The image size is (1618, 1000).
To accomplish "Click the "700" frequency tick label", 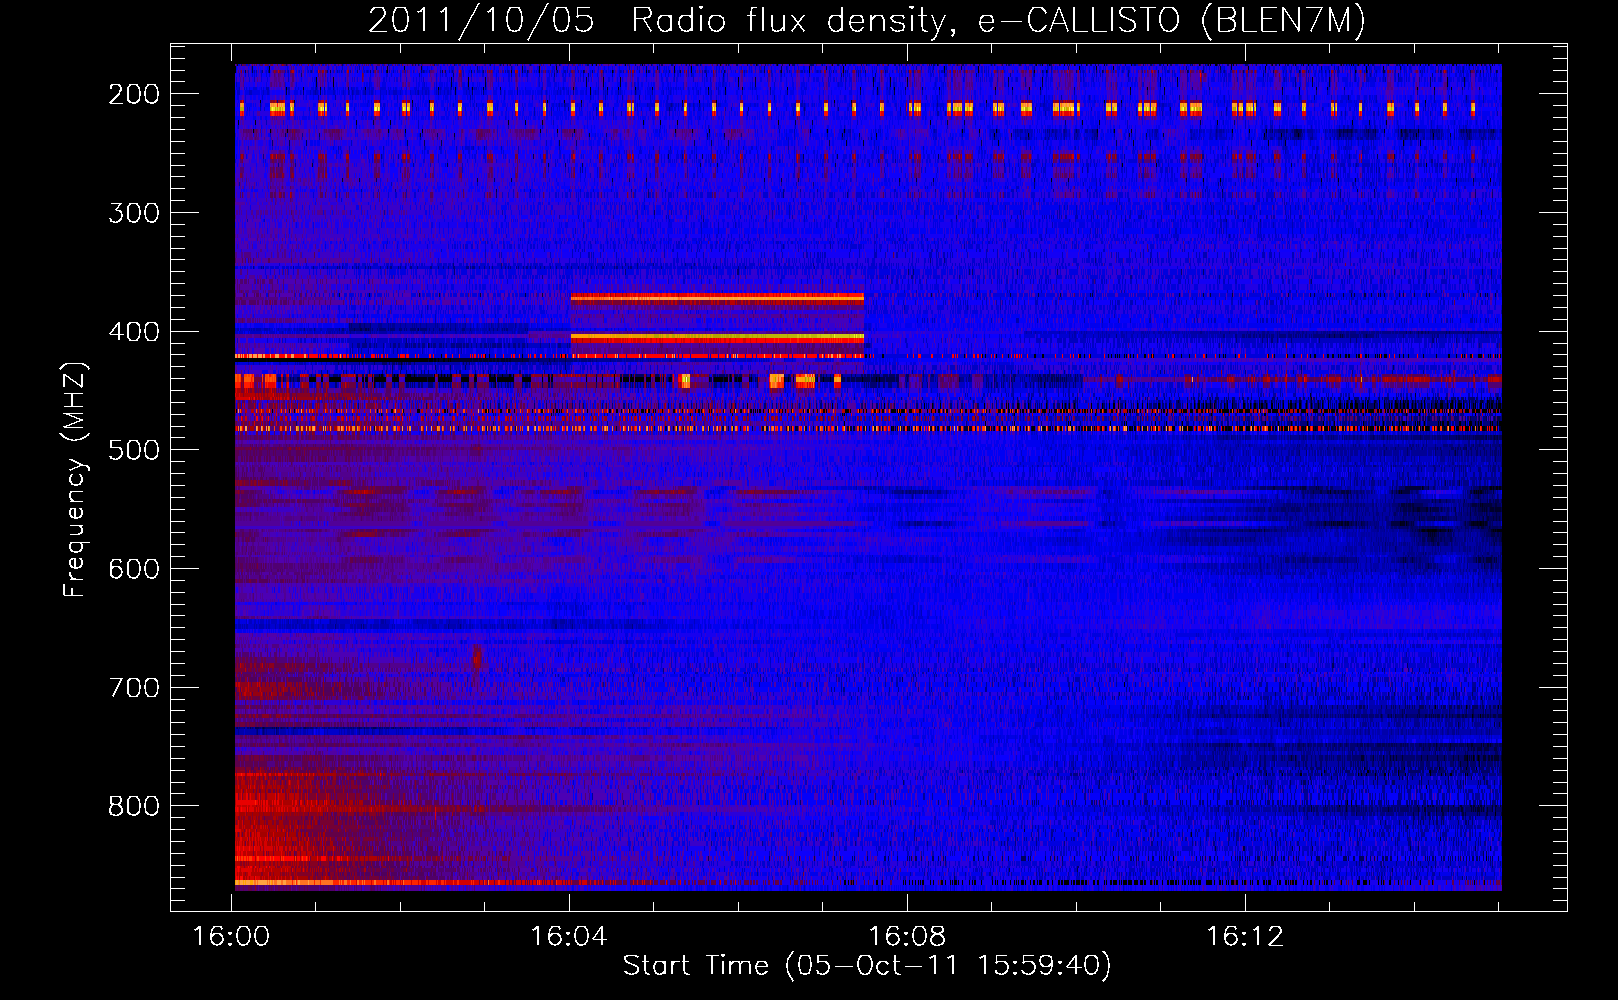I will click(x=134, y=688).
